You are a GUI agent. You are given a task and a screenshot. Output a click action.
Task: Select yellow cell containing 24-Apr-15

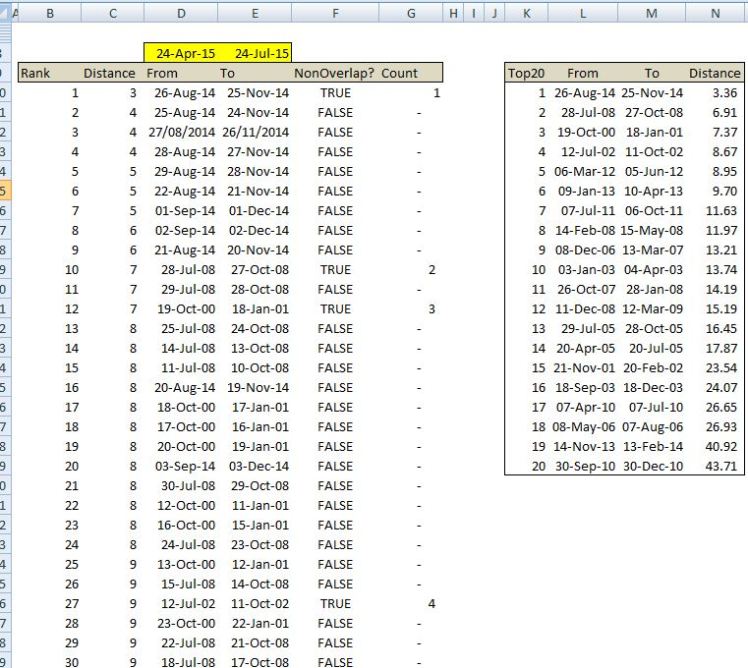[x=181, y=53]
